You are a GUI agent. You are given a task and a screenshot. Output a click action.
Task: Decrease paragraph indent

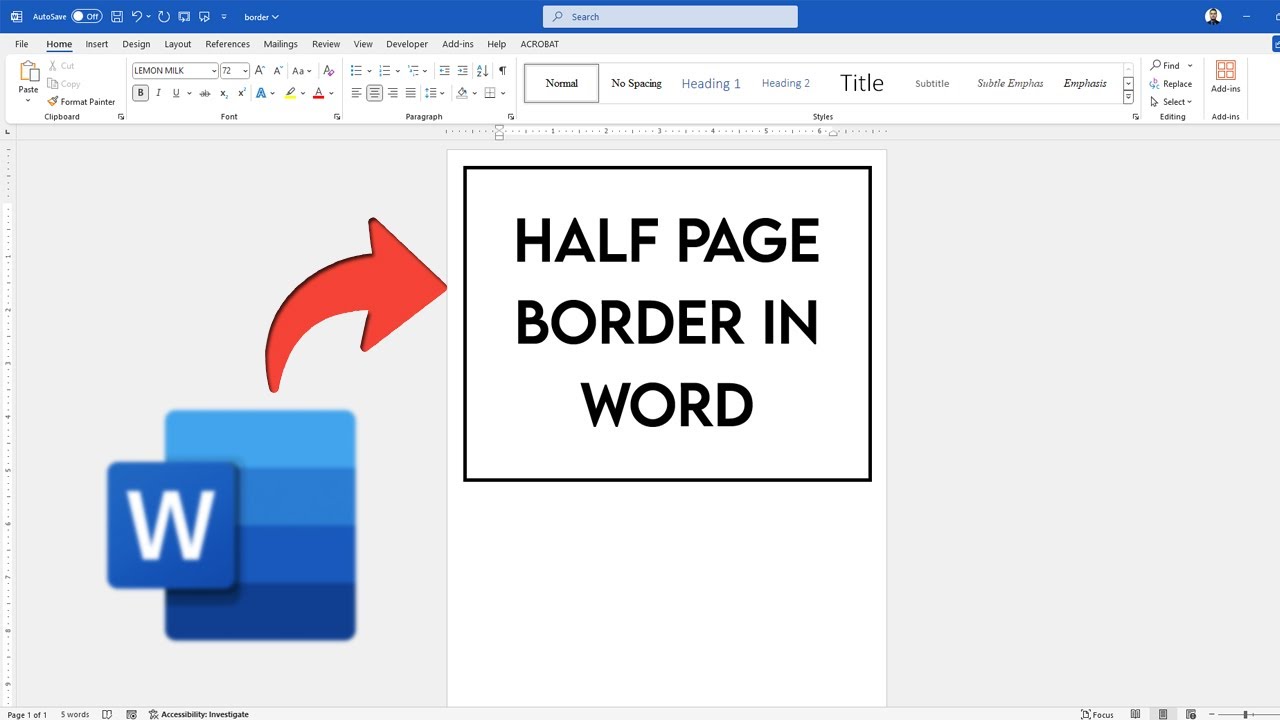[444, 71]
